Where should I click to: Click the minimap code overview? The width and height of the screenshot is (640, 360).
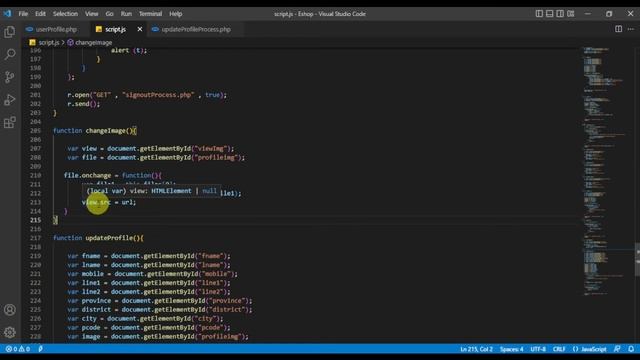pyautogui.click(x=604, y=171)
